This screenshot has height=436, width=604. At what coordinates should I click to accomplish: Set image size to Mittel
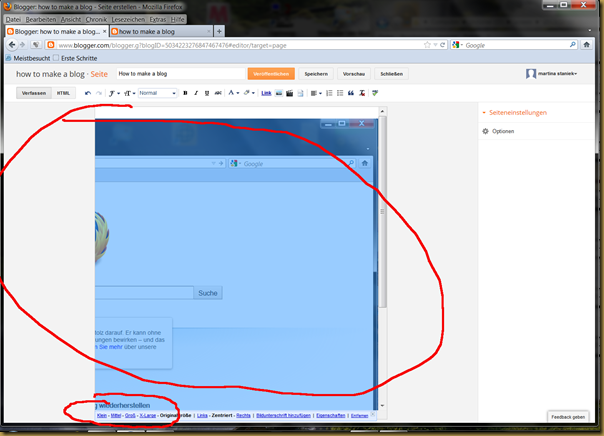[116, 416]
